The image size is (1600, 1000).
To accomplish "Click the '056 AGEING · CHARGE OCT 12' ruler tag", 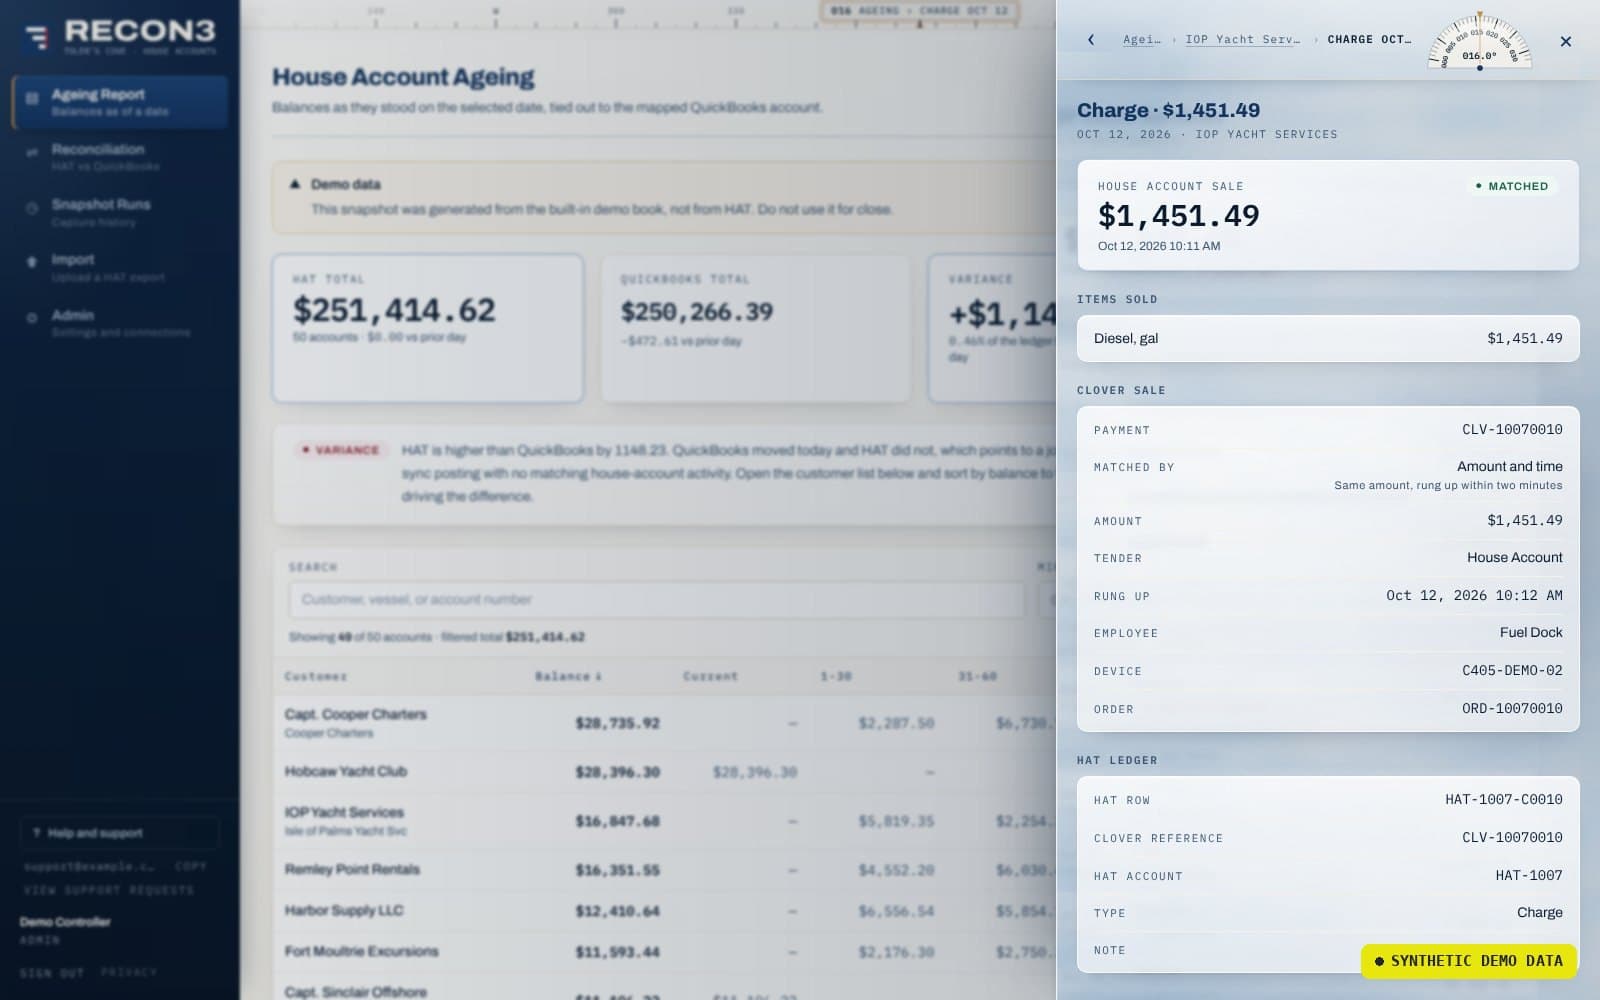I will click(921, 11).
